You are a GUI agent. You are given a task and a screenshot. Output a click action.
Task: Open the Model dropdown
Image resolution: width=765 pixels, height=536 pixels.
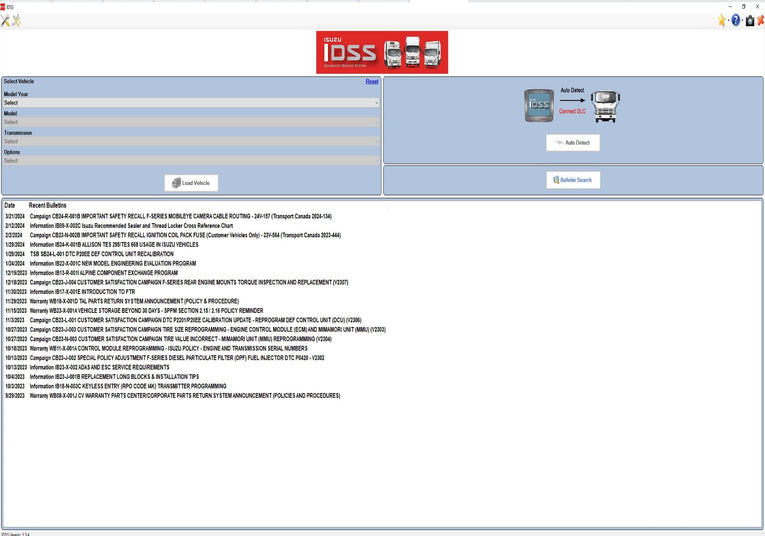tap(191, 122)
